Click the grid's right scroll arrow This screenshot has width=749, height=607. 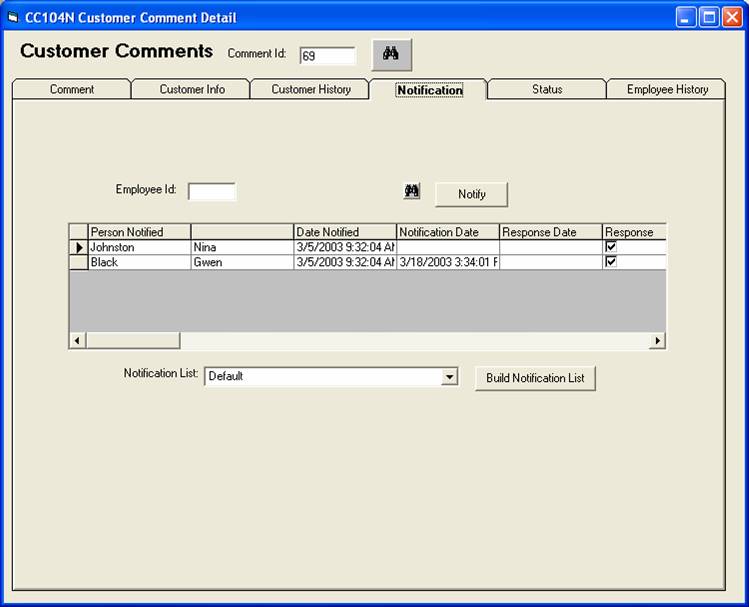[x=657, y=341]
